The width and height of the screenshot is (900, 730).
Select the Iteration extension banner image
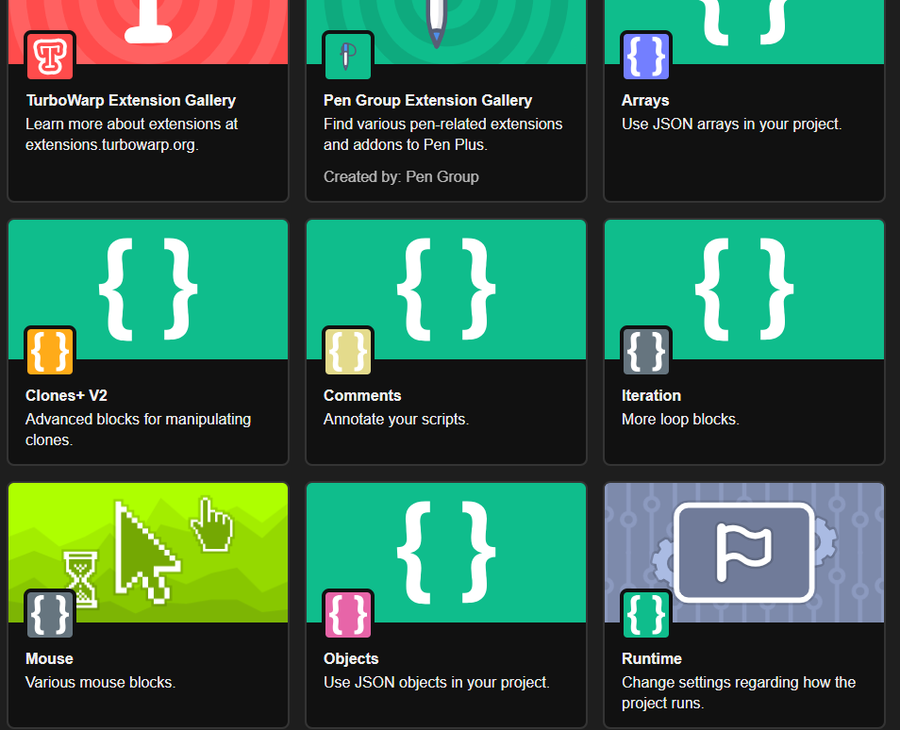point(744,289)
